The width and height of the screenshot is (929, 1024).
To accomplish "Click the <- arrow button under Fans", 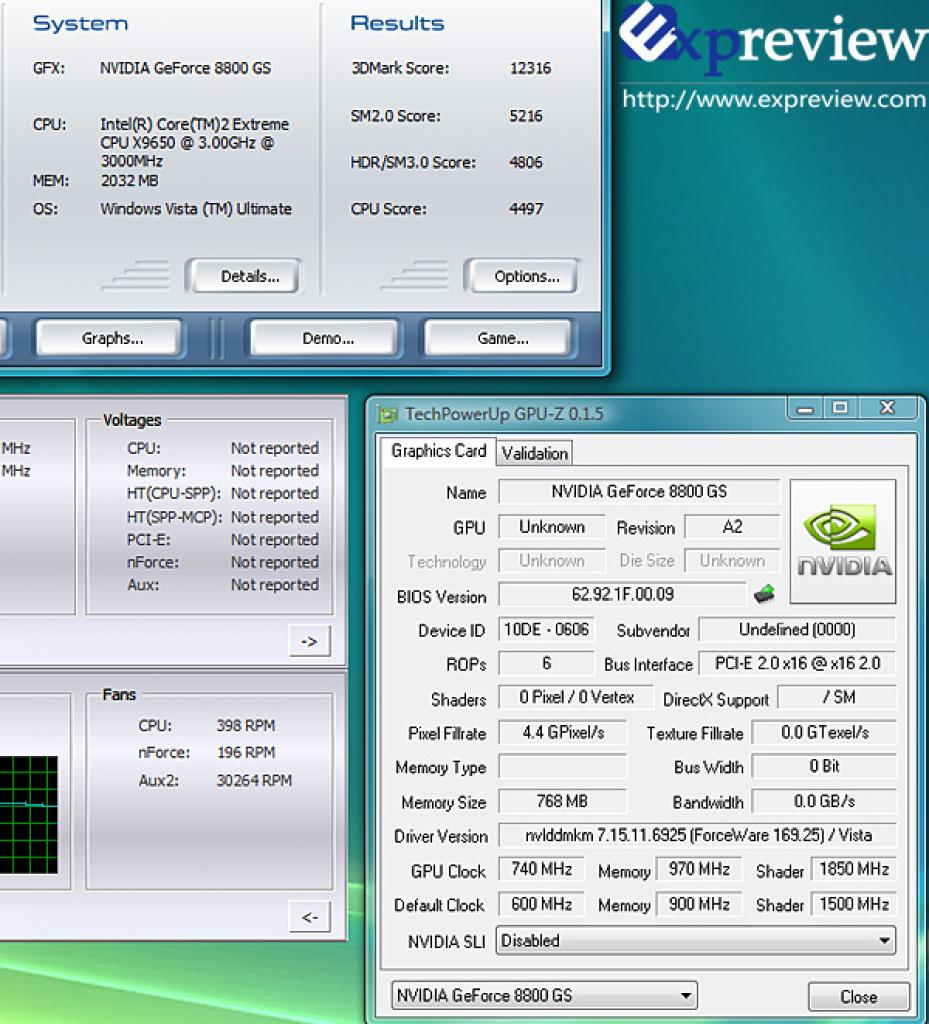I will [x=309, y=918].
